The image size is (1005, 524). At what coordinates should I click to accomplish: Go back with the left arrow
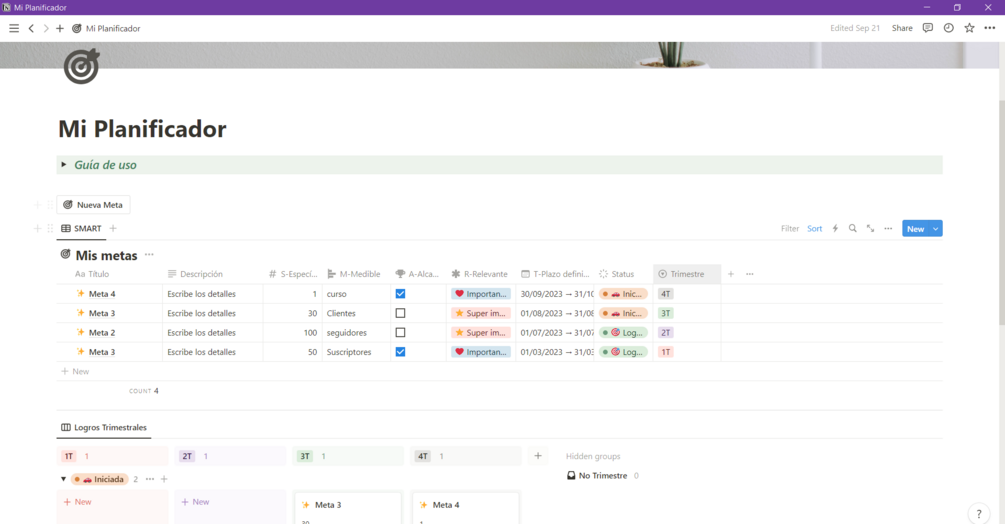(31, 28)
